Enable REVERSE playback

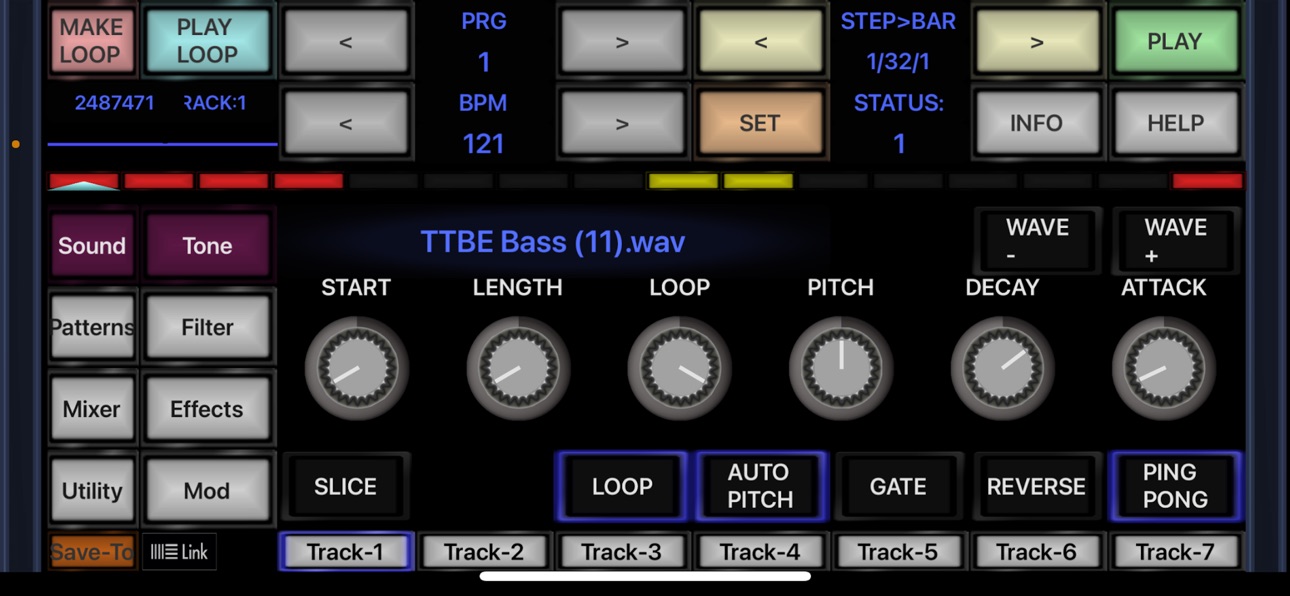point(1037,486)
